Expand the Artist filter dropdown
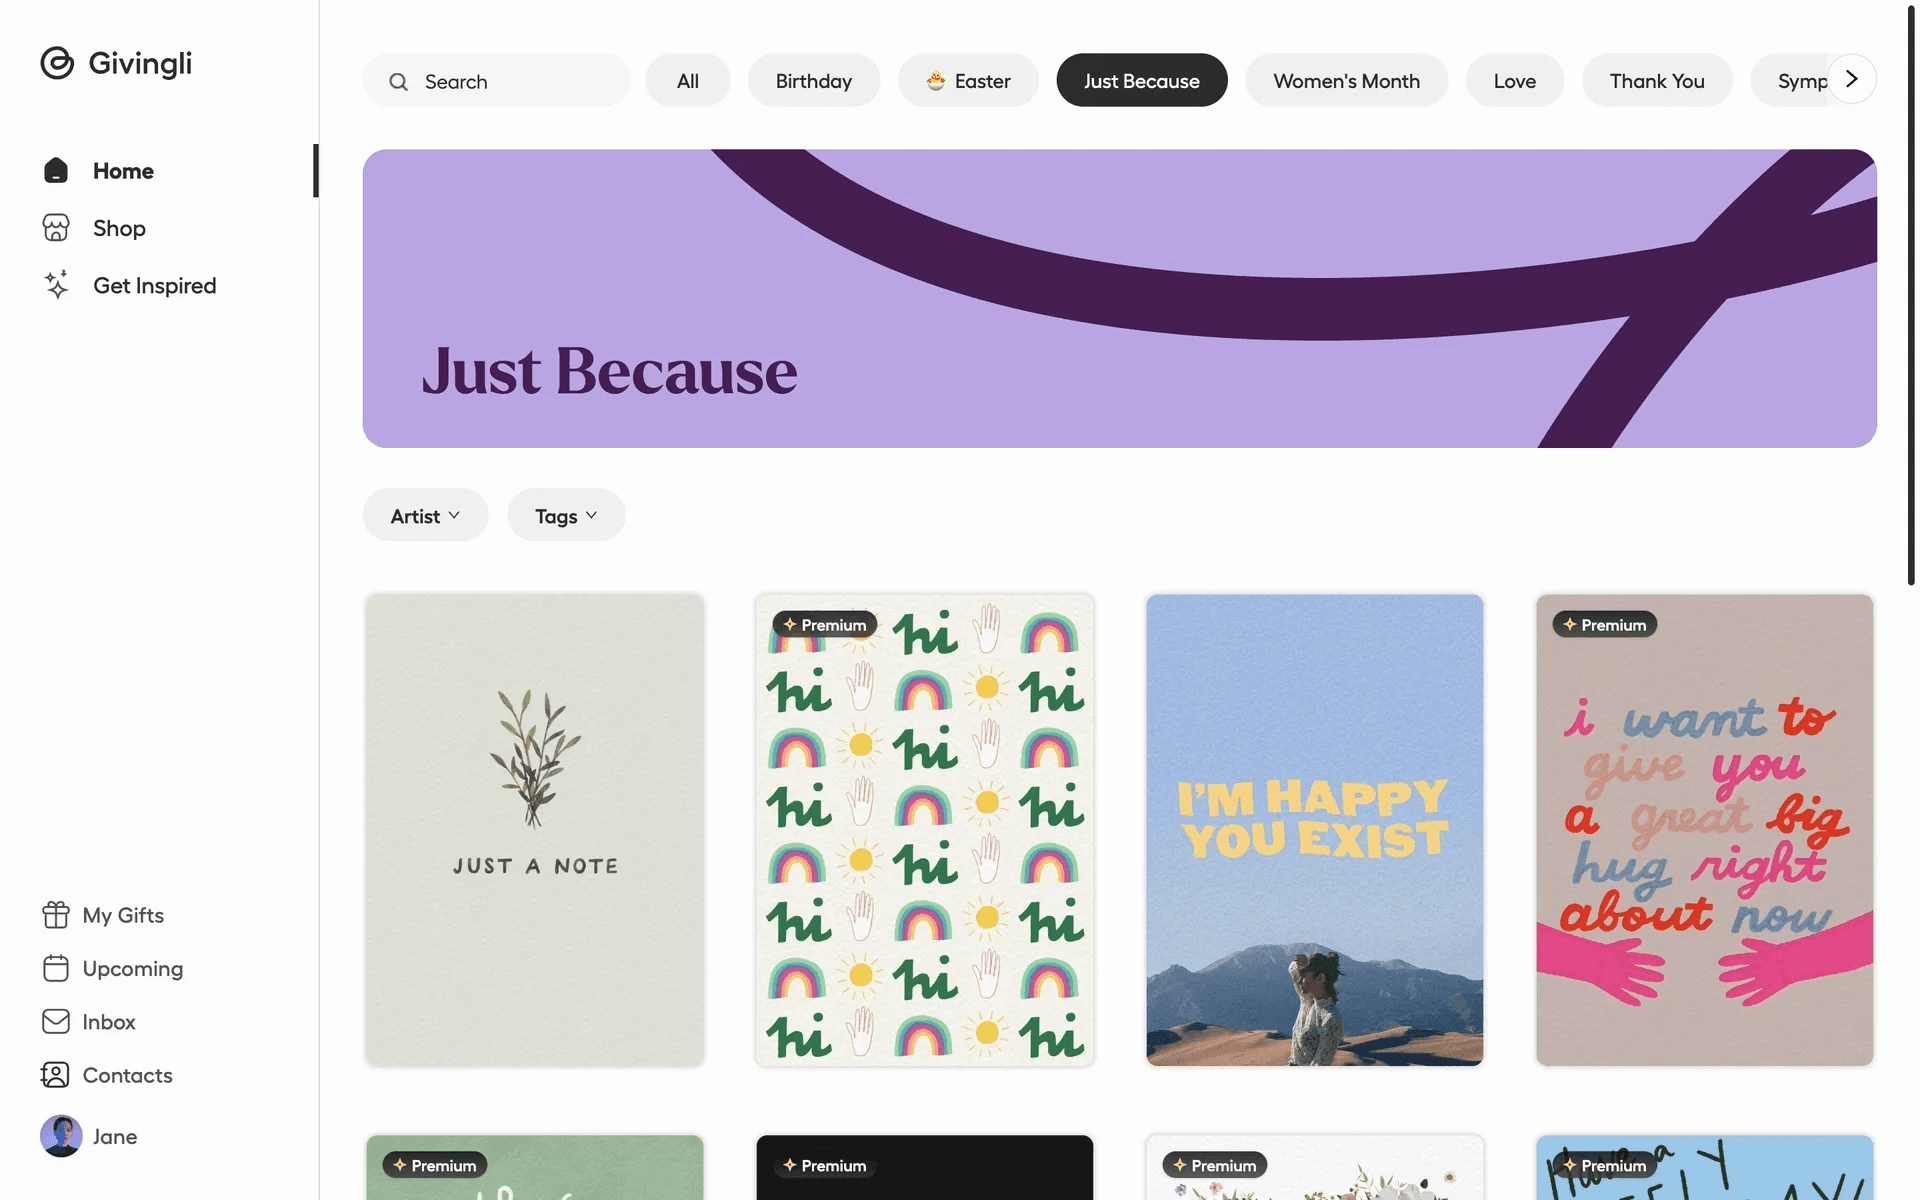 coord(425,516)
